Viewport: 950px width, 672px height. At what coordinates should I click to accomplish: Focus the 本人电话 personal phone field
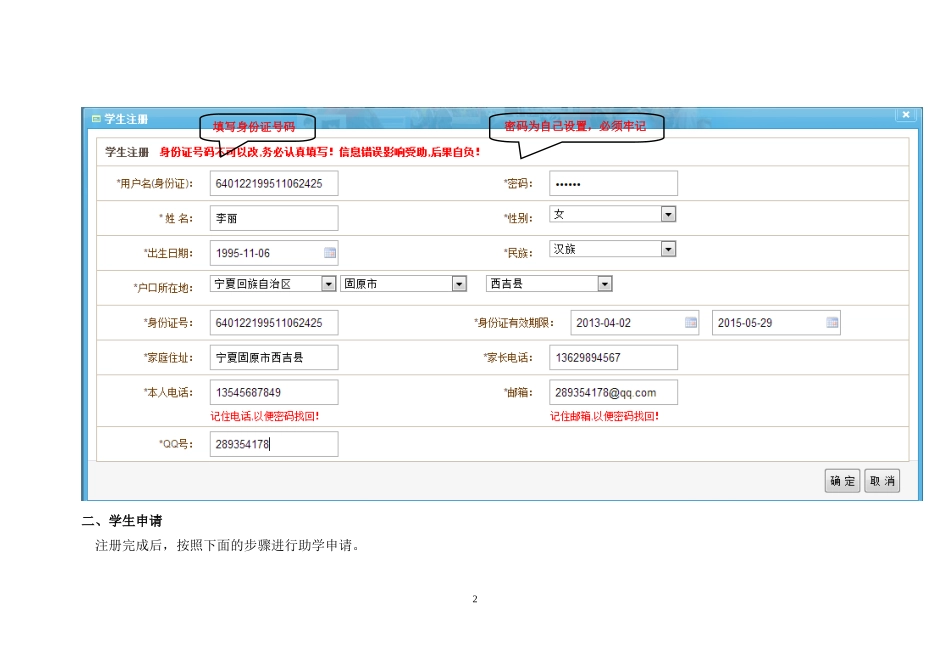(x=274, y=393)
